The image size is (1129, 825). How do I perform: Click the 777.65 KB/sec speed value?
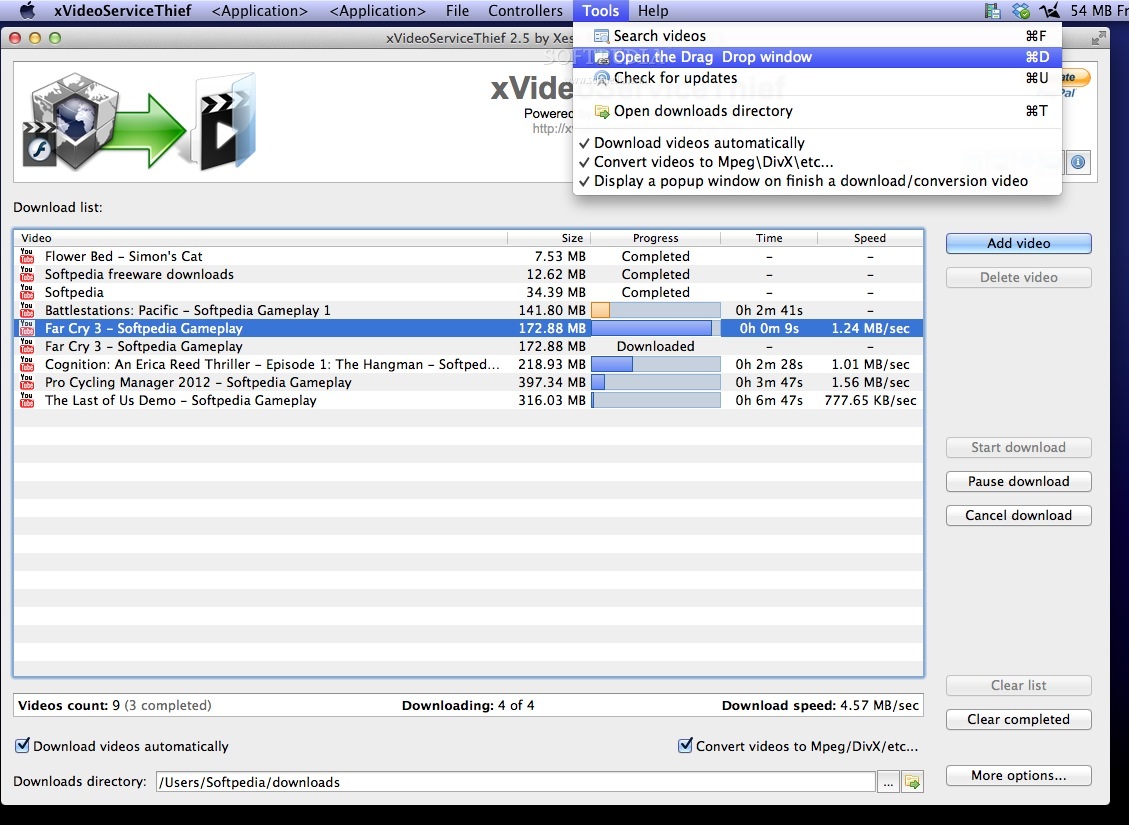tap(870, 400)
